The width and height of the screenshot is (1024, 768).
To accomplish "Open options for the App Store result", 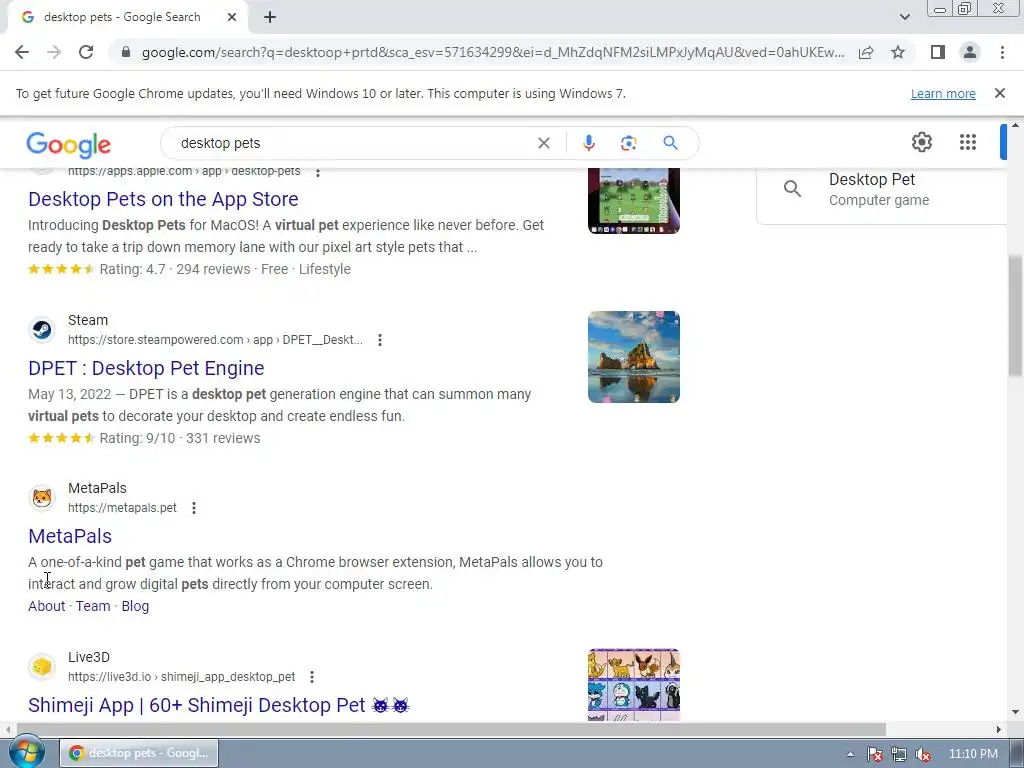I will pos(318,172).
